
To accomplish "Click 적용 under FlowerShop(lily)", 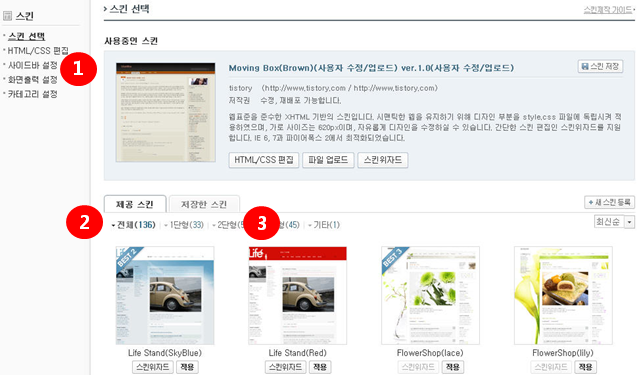I will pyautogui.click(x=585, y=367).
